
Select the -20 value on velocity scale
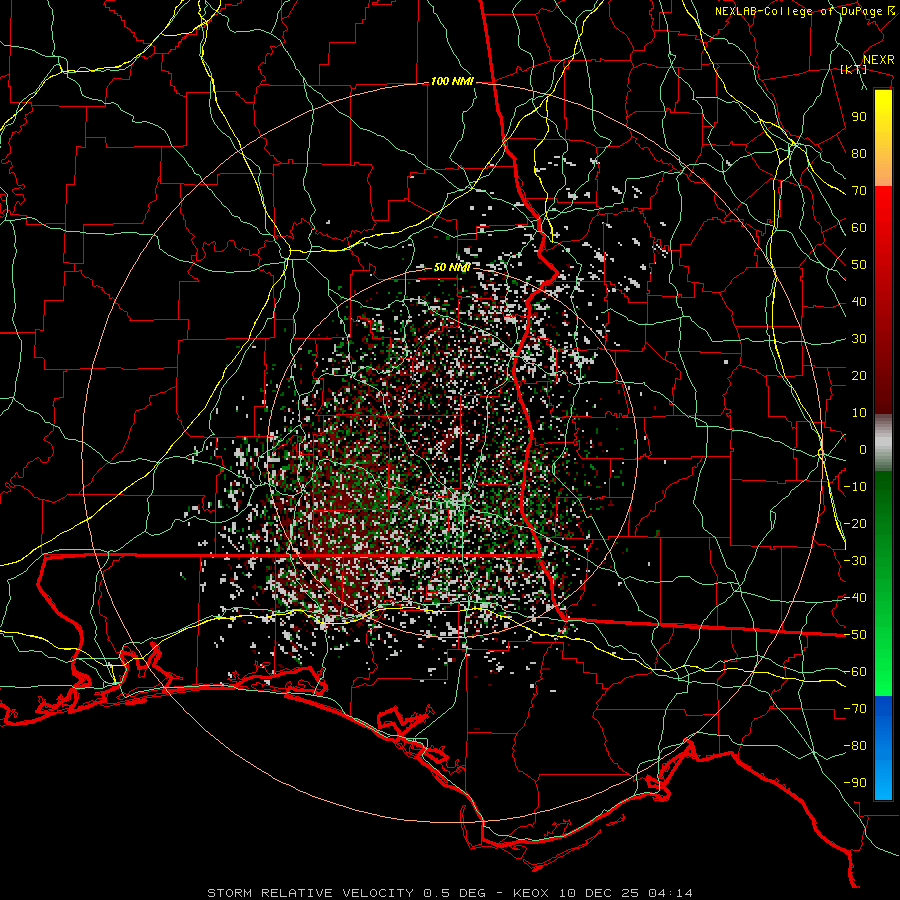(855, 524)
